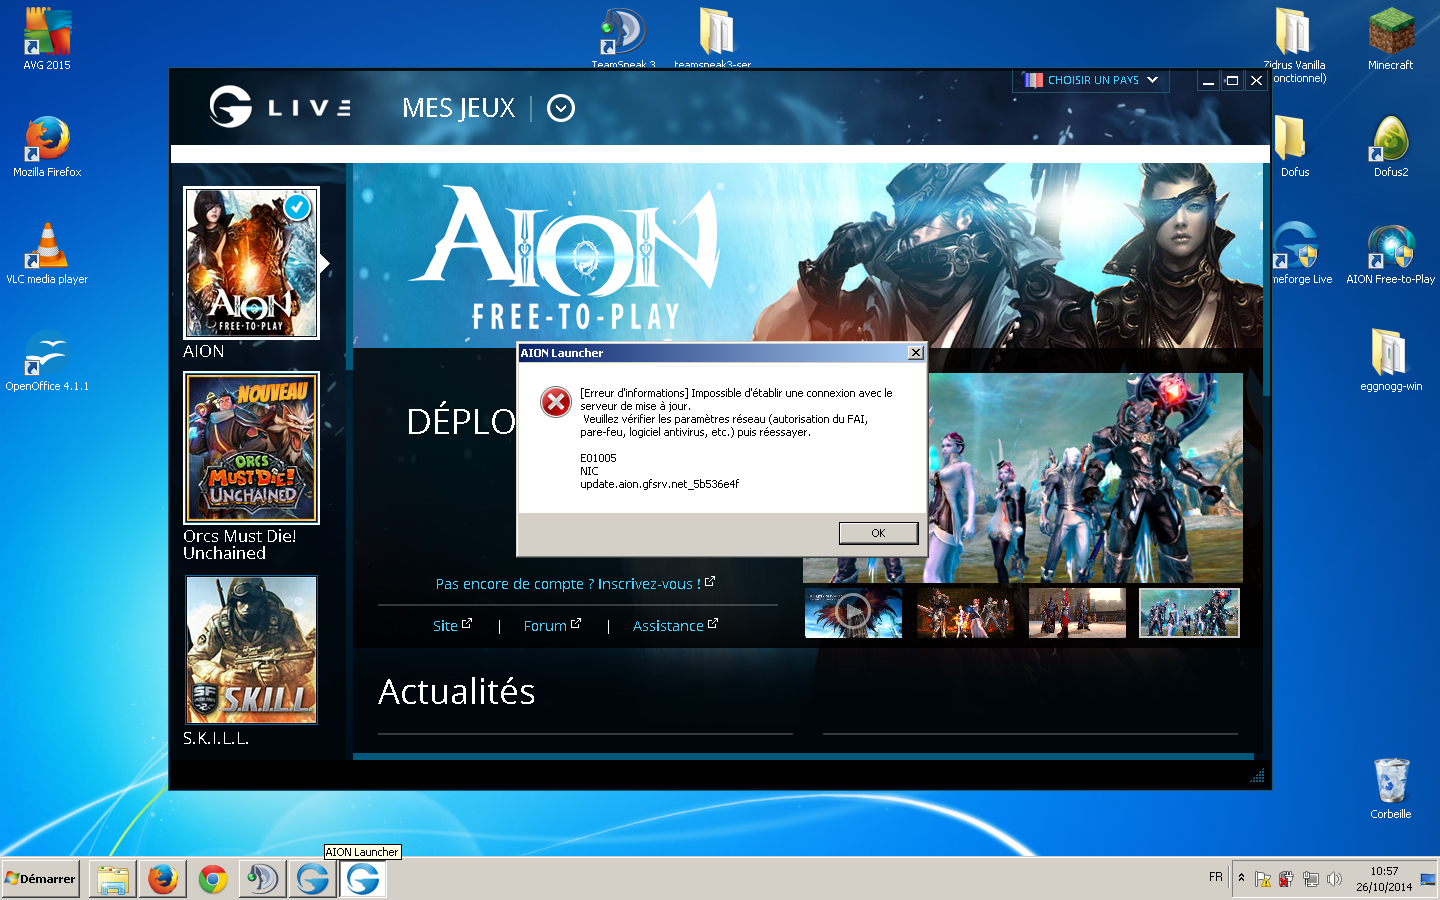Open the Assistance external link
Image resolution: width=1440 pixels, height=900 pixels.
click(675, 625)
